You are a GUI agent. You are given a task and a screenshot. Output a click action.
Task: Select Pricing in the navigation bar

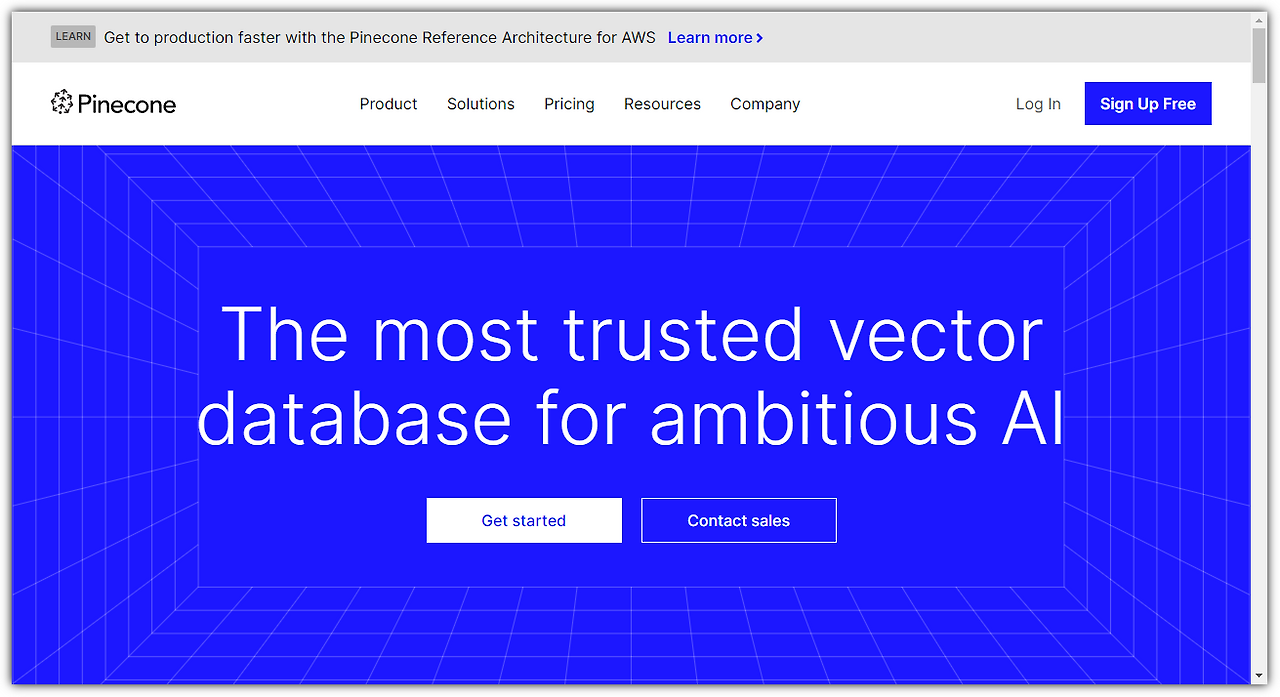click(569, 103)
